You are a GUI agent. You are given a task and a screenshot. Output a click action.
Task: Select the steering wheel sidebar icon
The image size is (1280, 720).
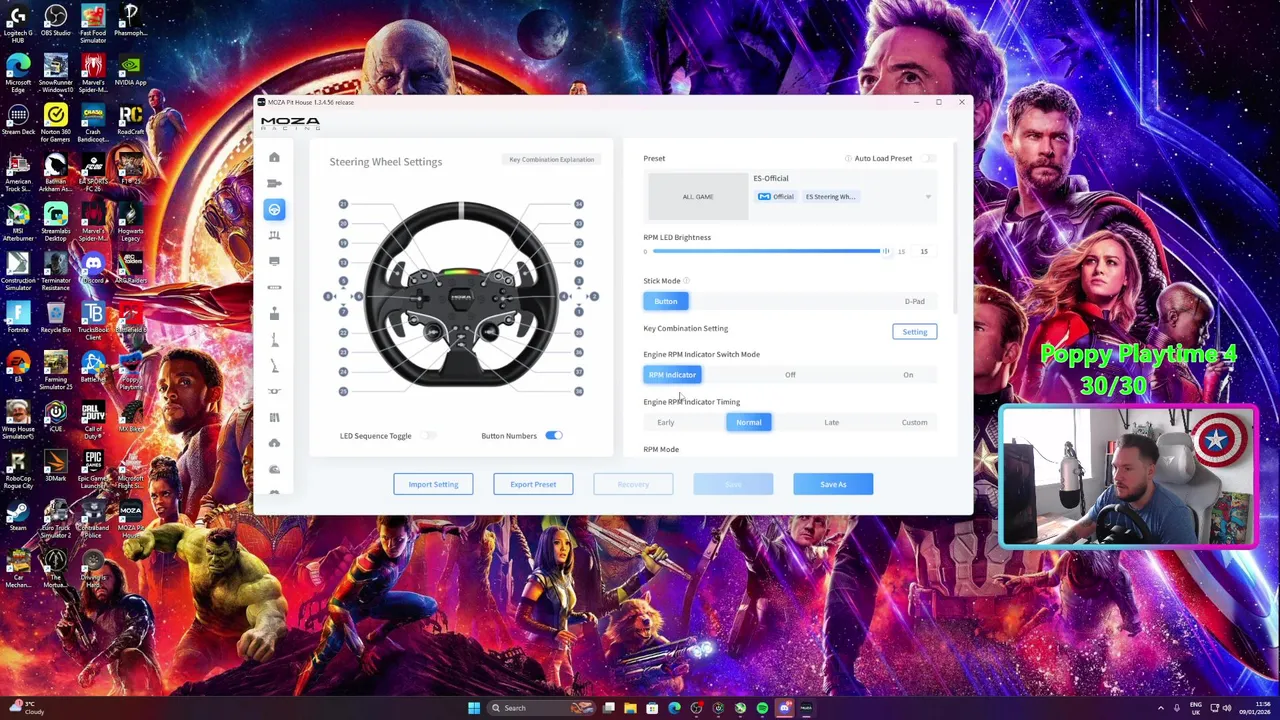tap(274, 209)
